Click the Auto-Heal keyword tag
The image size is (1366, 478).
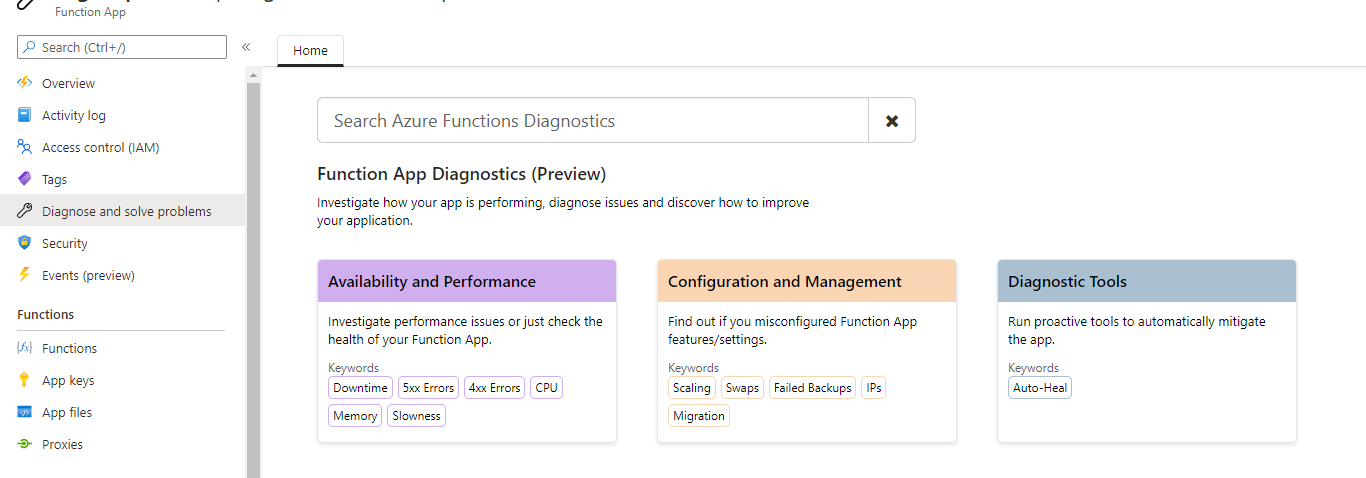[1040, 388]
